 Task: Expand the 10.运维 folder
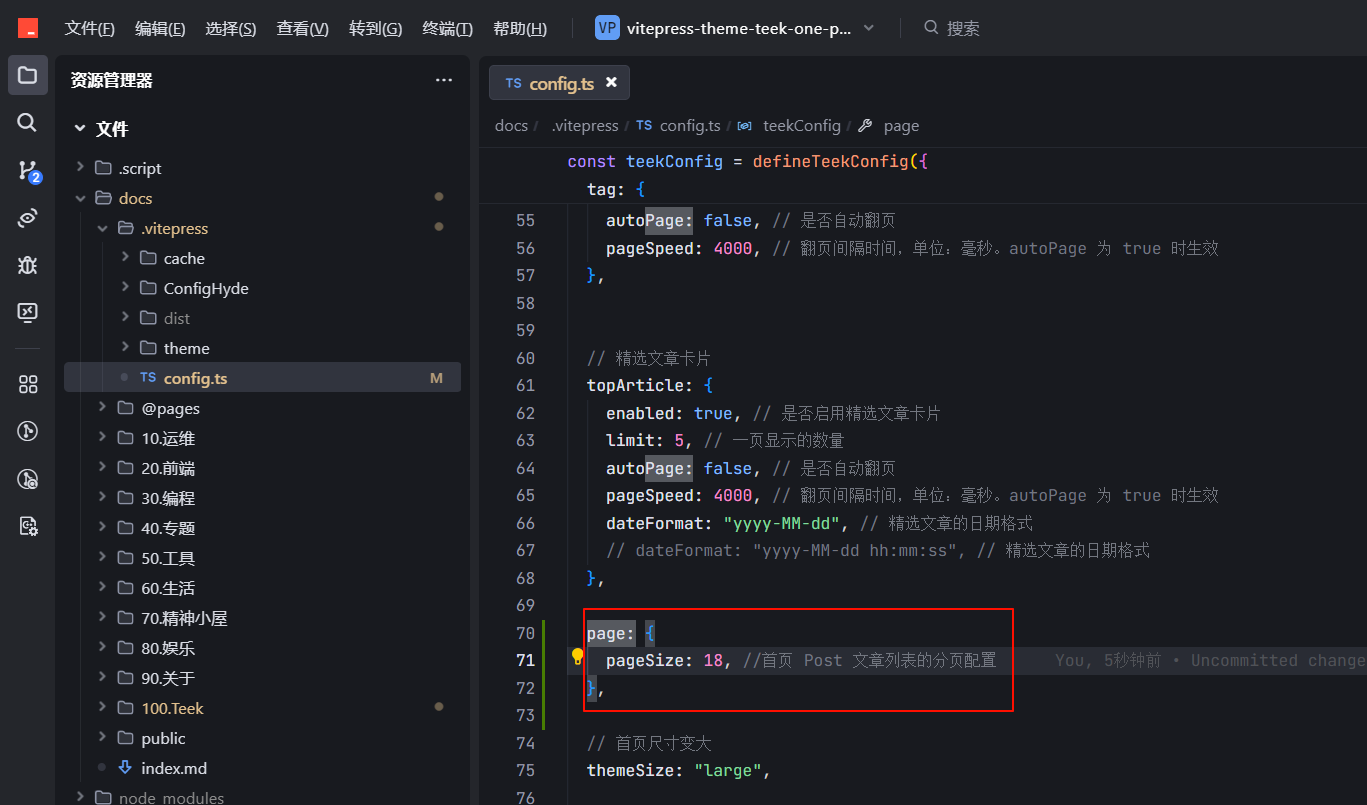click(262, 438)
